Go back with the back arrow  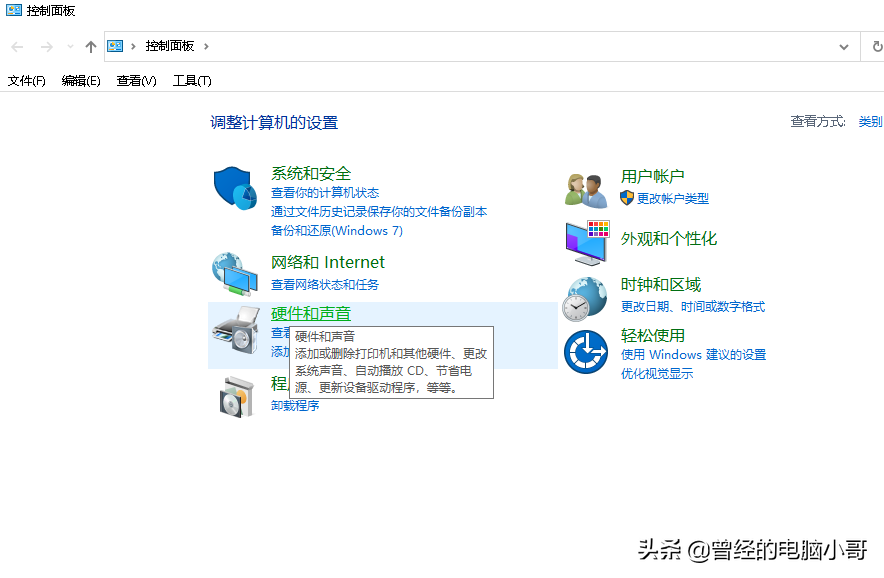(17, 47)
